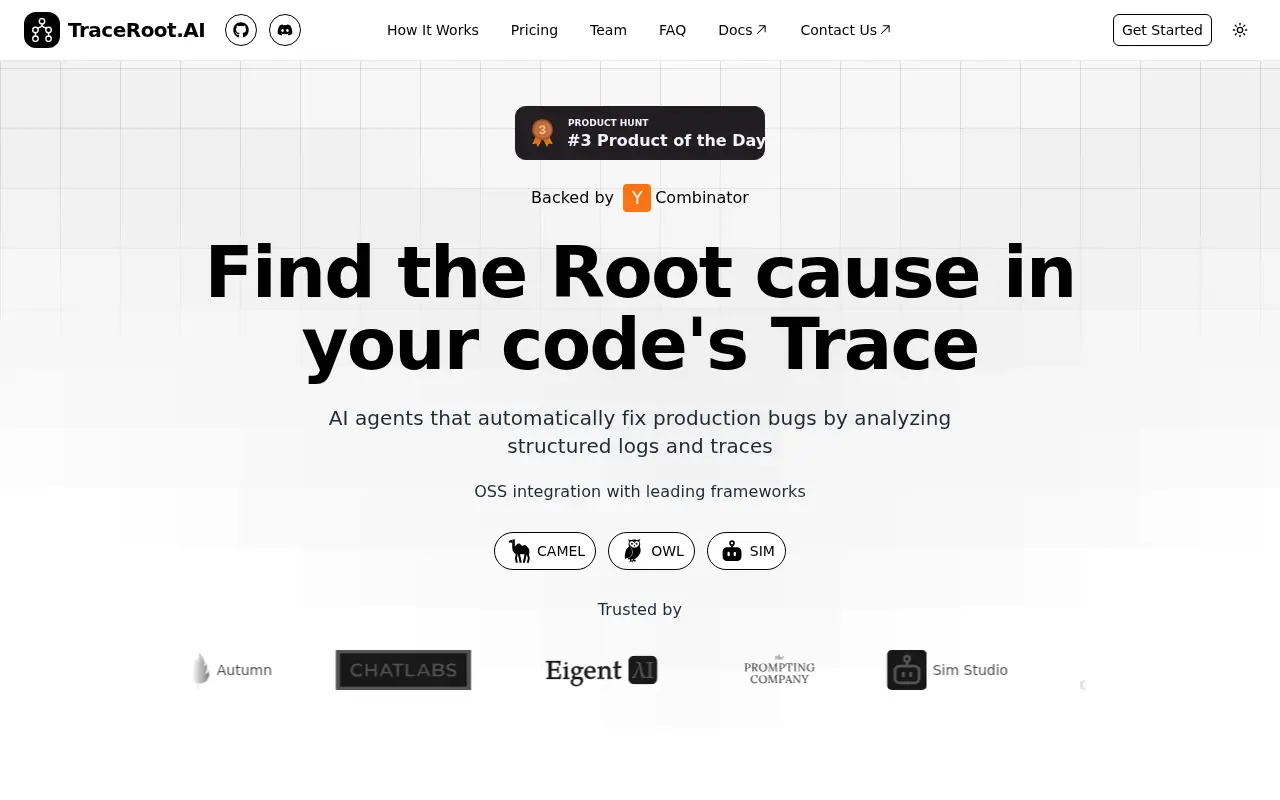This screenshot has width=1280, height=800.
Task: Select the OWL framework badge
Action: pyautogui.click(x=651, y=551)
